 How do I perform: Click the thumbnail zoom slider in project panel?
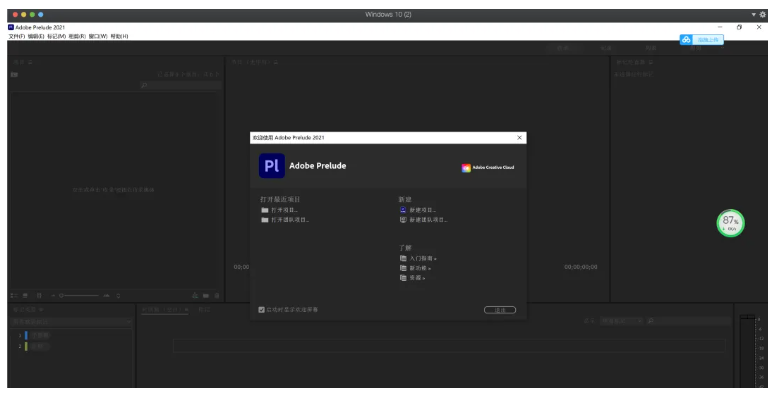(79, 295)
